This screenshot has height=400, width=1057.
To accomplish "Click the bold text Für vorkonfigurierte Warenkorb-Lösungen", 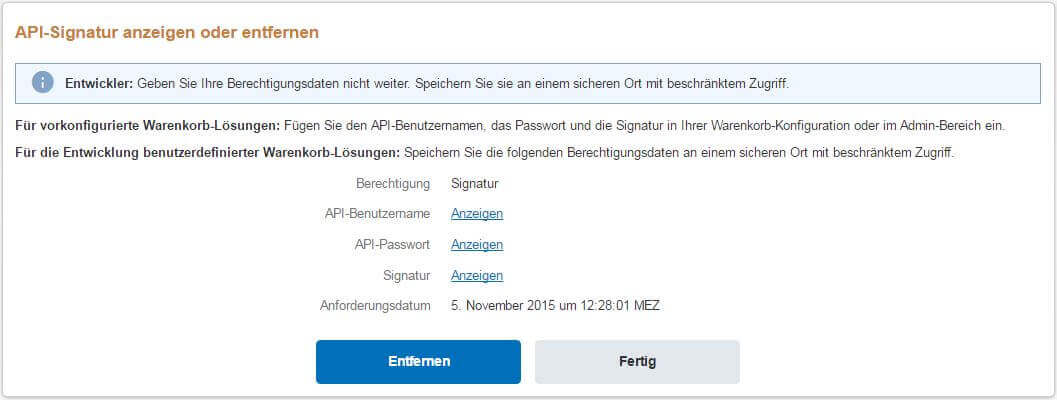I will click(x=148, y=126).
